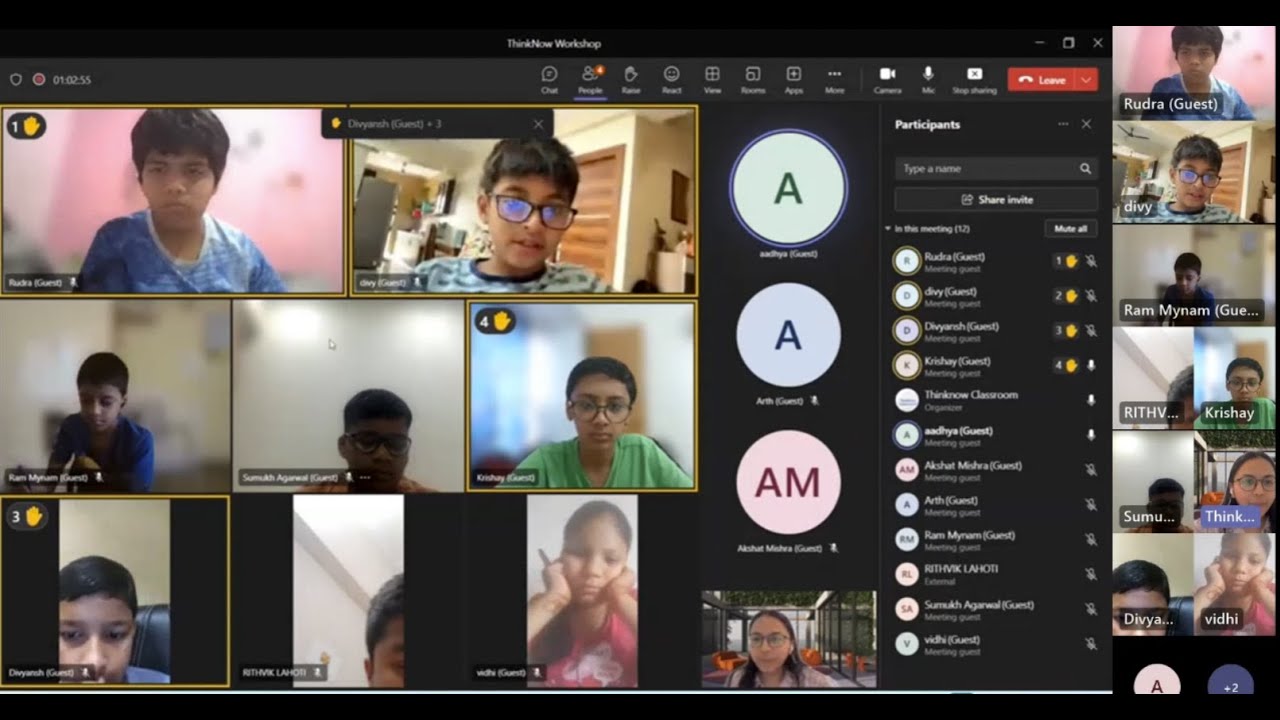Click the Mute all button

[x=1070, y=229]
